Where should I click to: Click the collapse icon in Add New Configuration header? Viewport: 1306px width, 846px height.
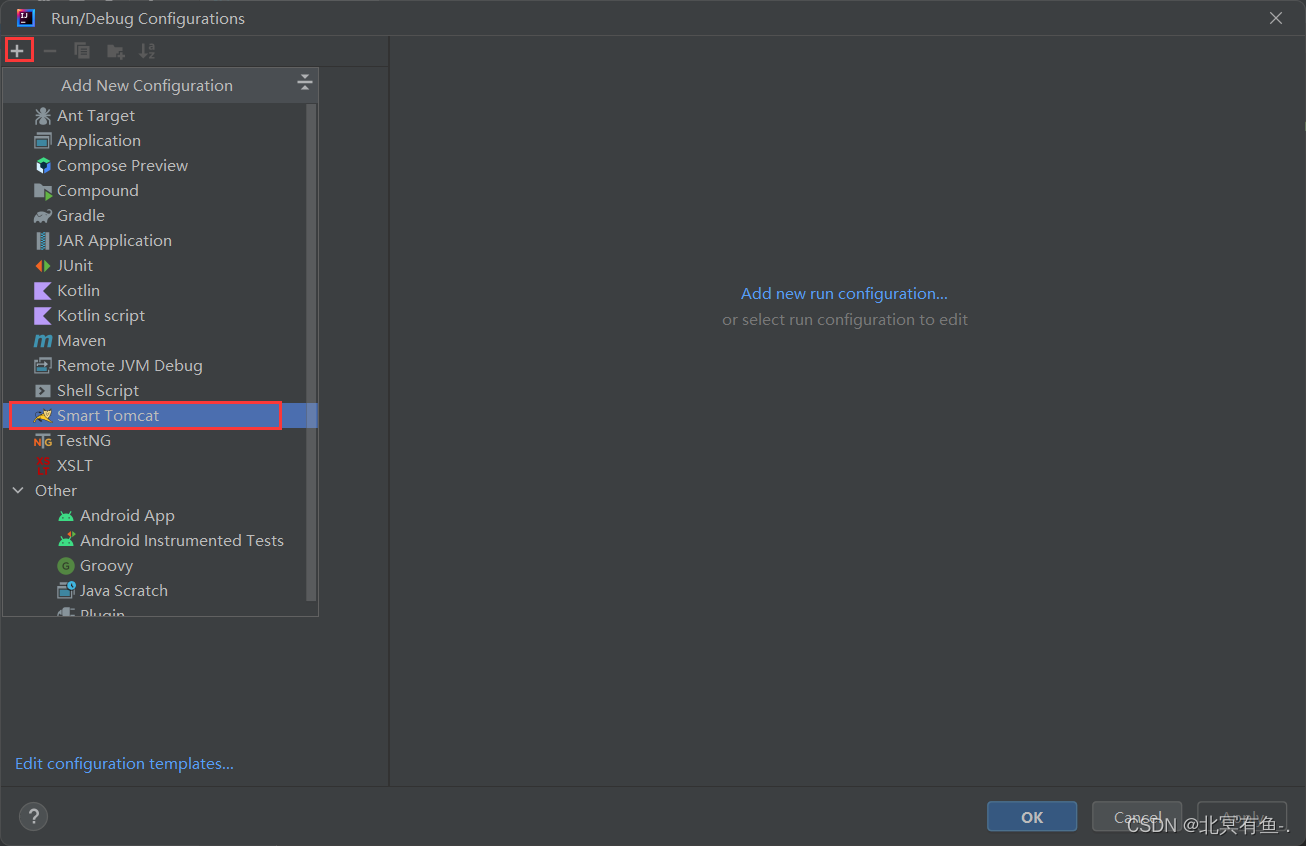point(305,84)
